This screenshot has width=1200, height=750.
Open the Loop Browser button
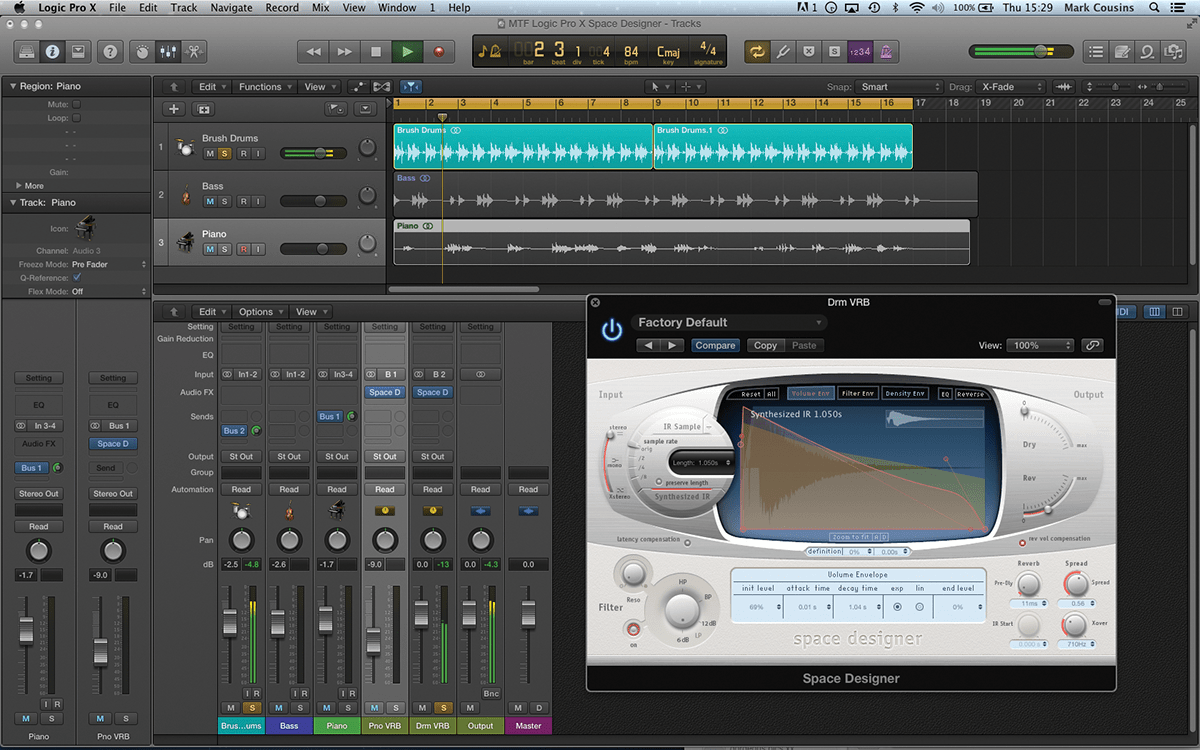[x=1148, y=51]
